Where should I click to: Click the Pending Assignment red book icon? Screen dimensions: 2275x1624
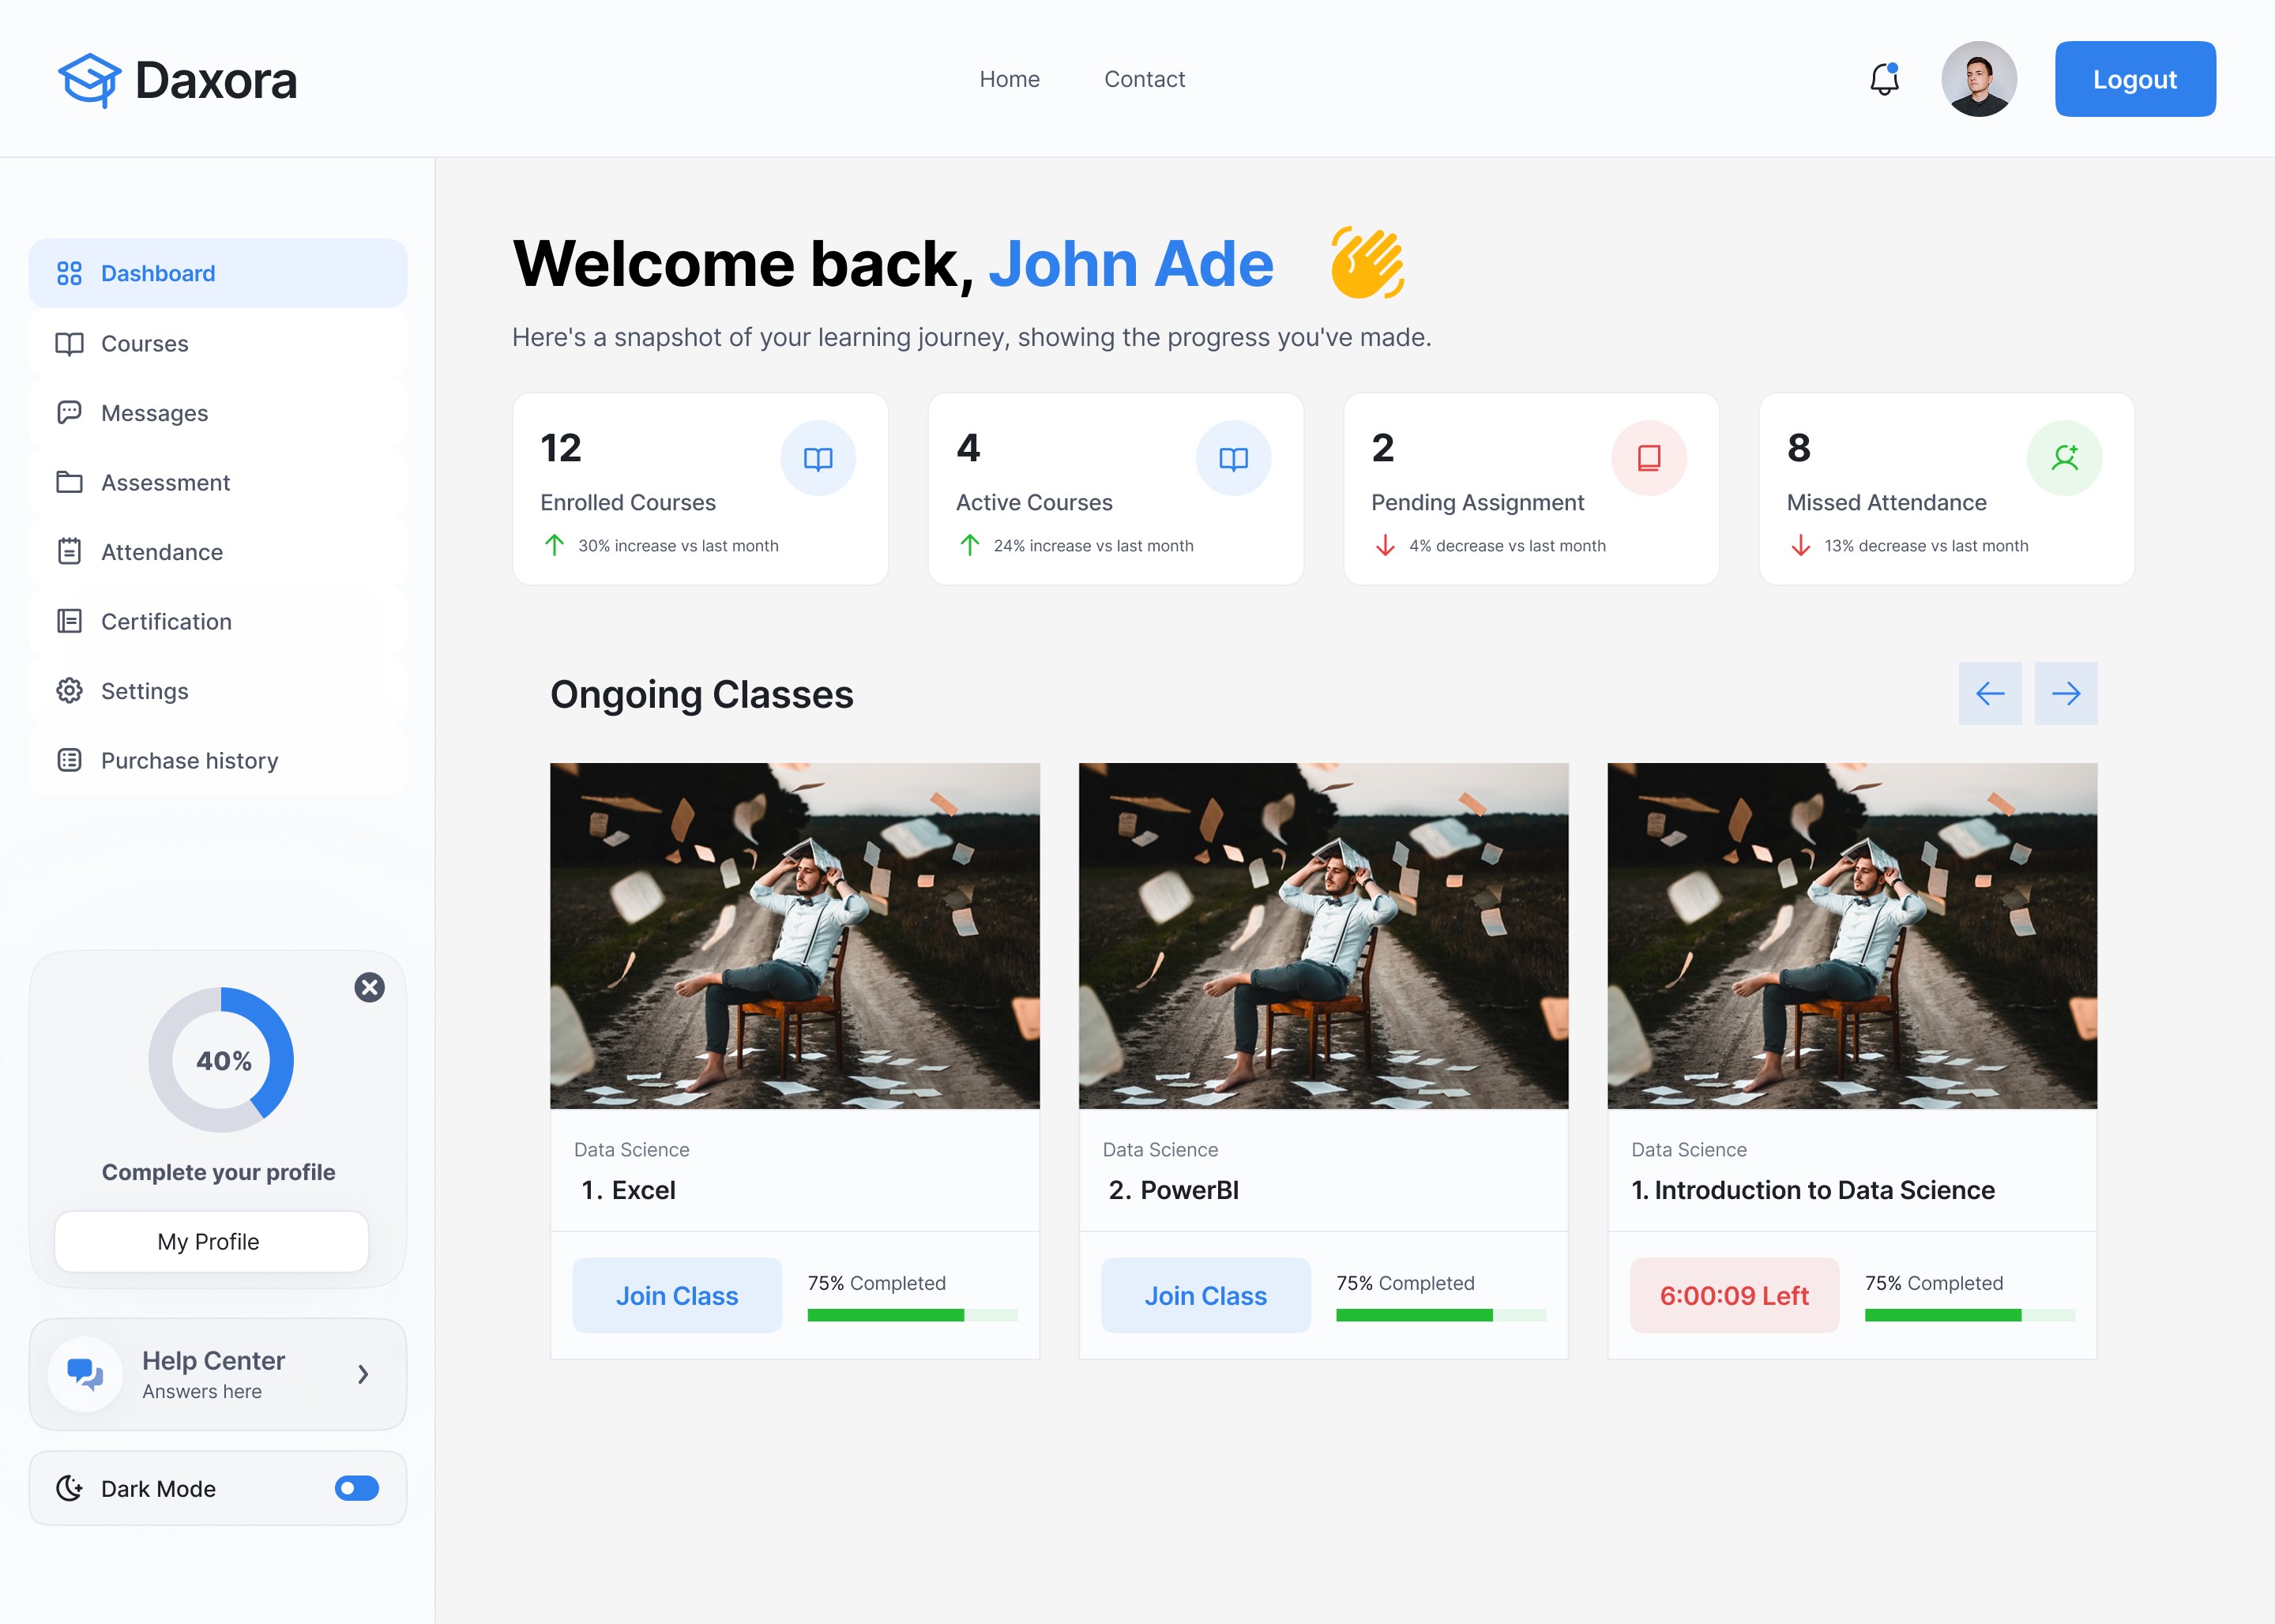click(1648, 459)
